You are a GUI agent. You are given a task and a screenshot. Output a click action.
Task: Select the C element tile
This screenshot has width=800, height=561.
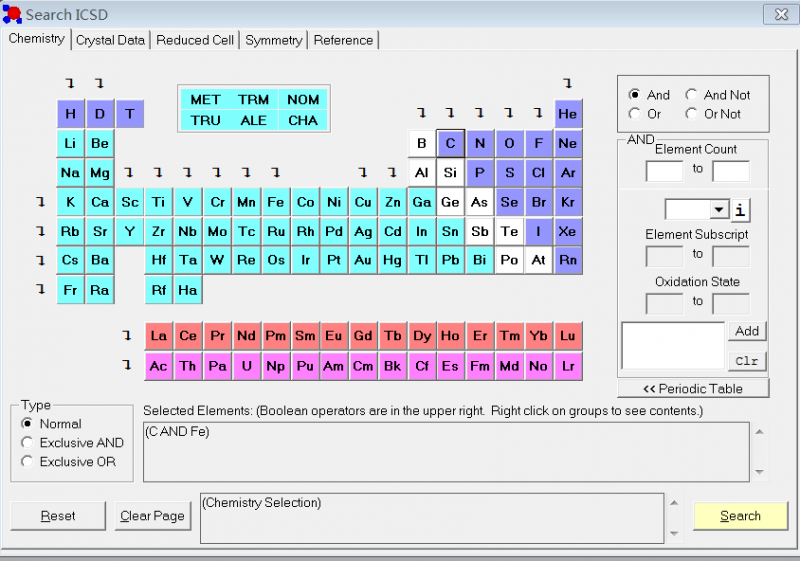click(451, 143)
